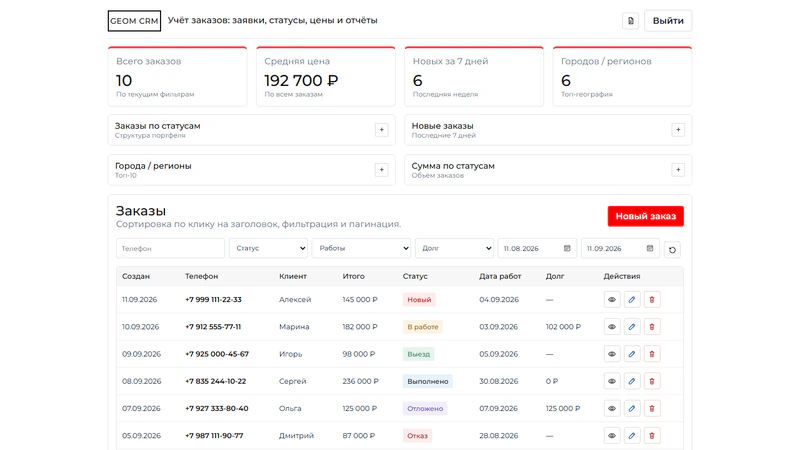800x450 pixels.
Task: Sort table by Статус column header
Action: 415,276
